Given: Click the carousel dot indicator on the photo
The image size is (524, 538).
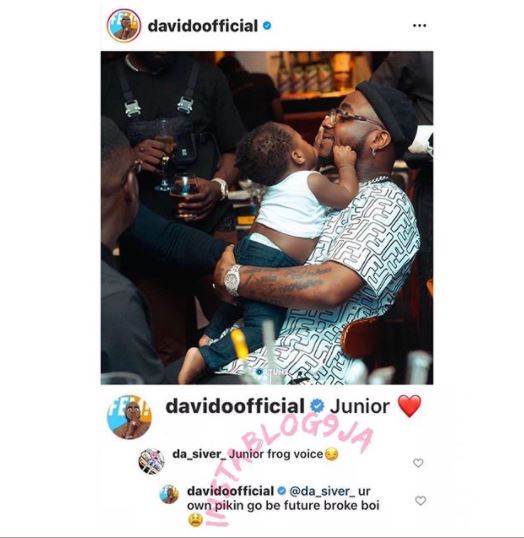Looking at the screenshot, I should point(259,372).
